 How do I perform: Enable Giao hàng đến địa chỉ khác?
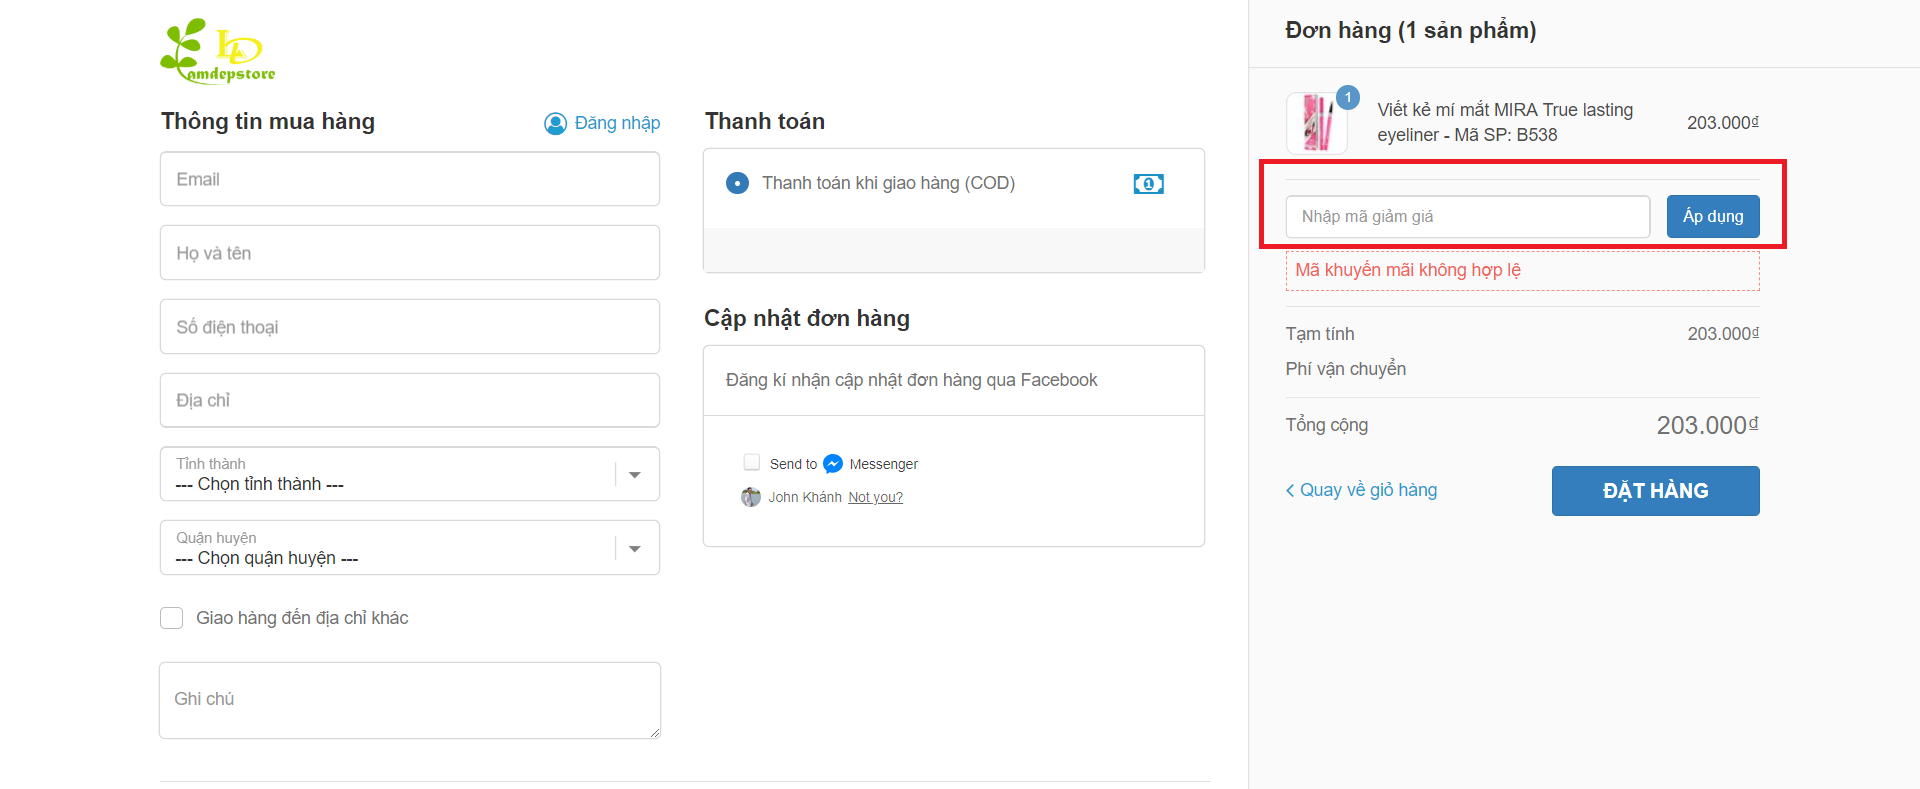pos(172,618)
